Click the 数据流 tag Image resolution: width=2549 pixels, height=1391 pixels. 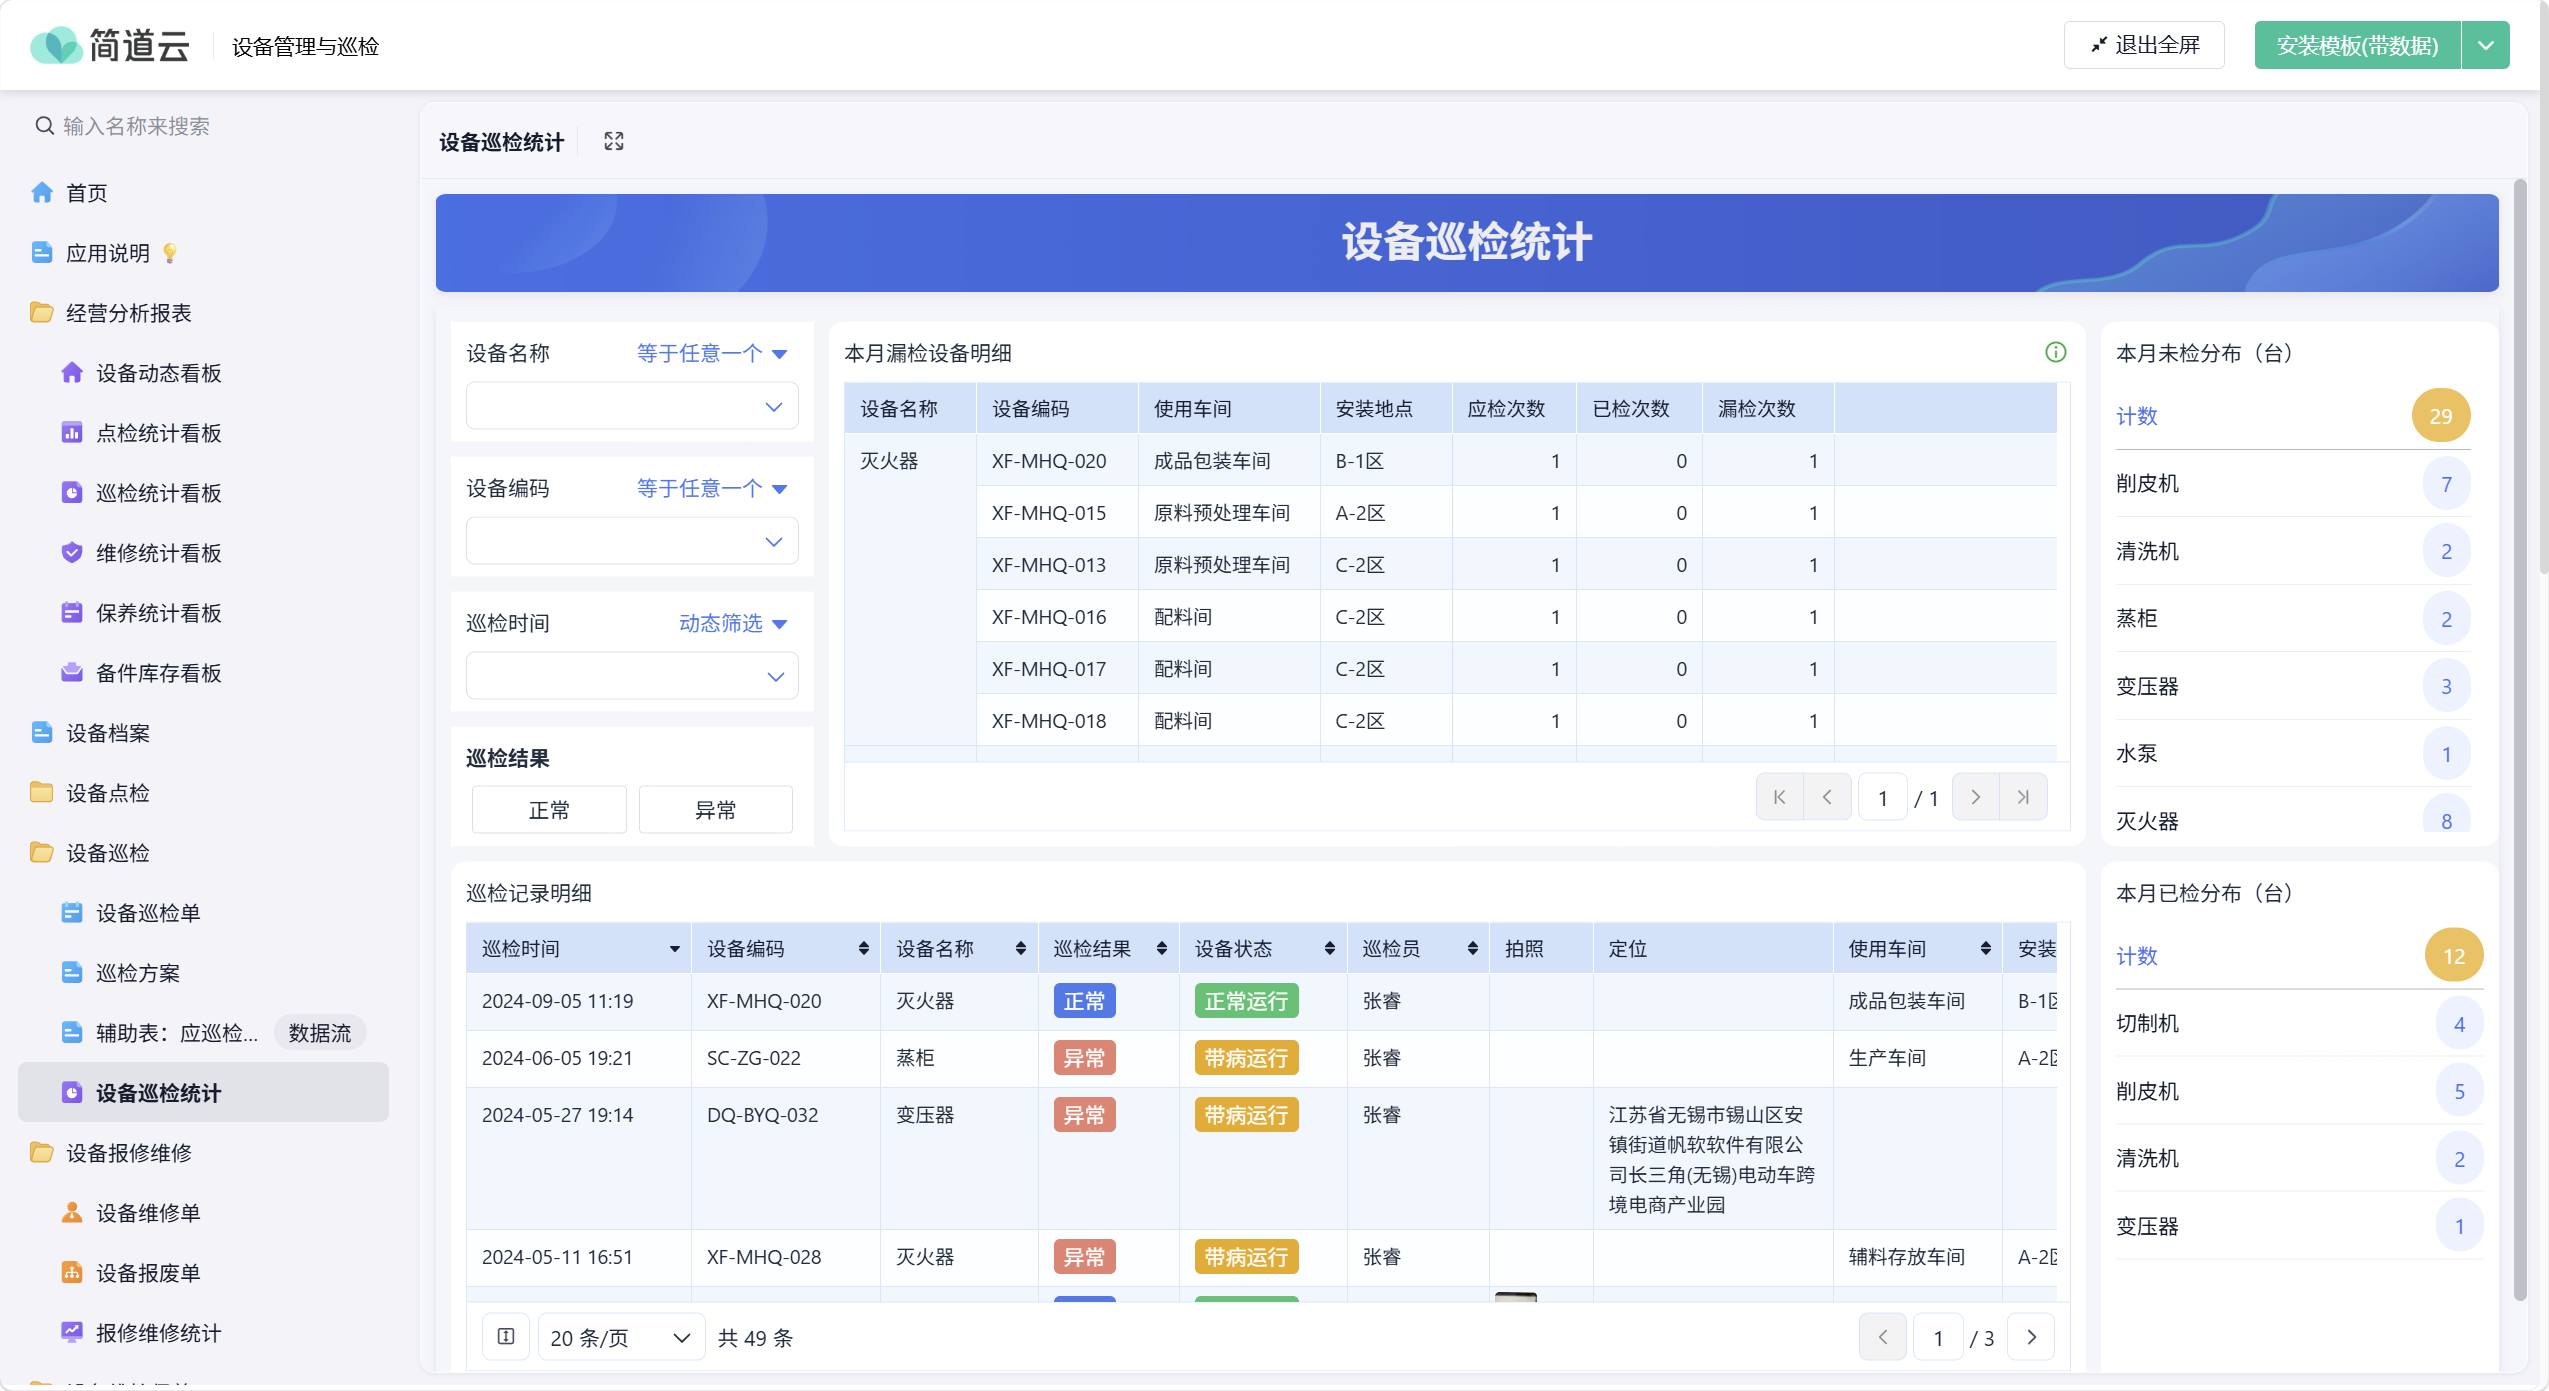320,1033
